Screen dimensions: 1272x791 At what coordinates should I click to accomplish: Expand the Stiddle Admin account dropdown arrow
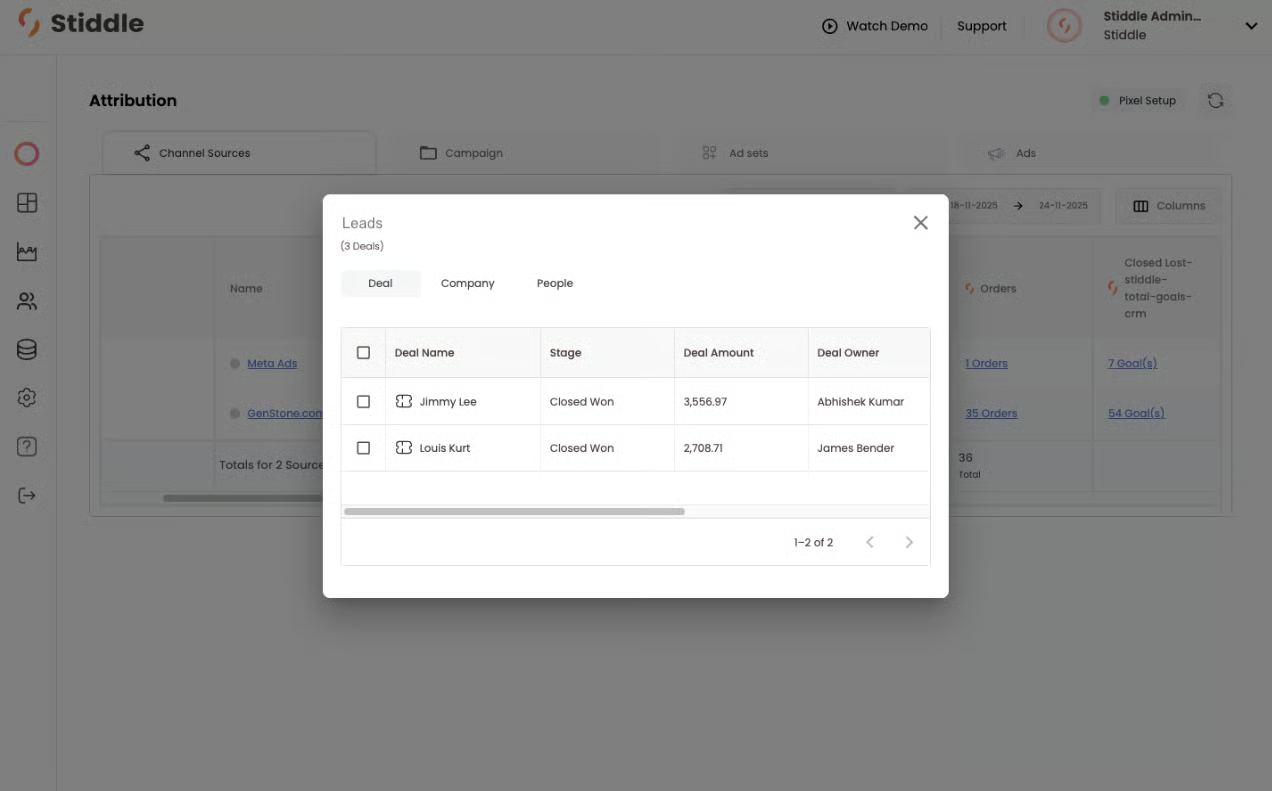pyautogui.click(x=1251, y=26)
